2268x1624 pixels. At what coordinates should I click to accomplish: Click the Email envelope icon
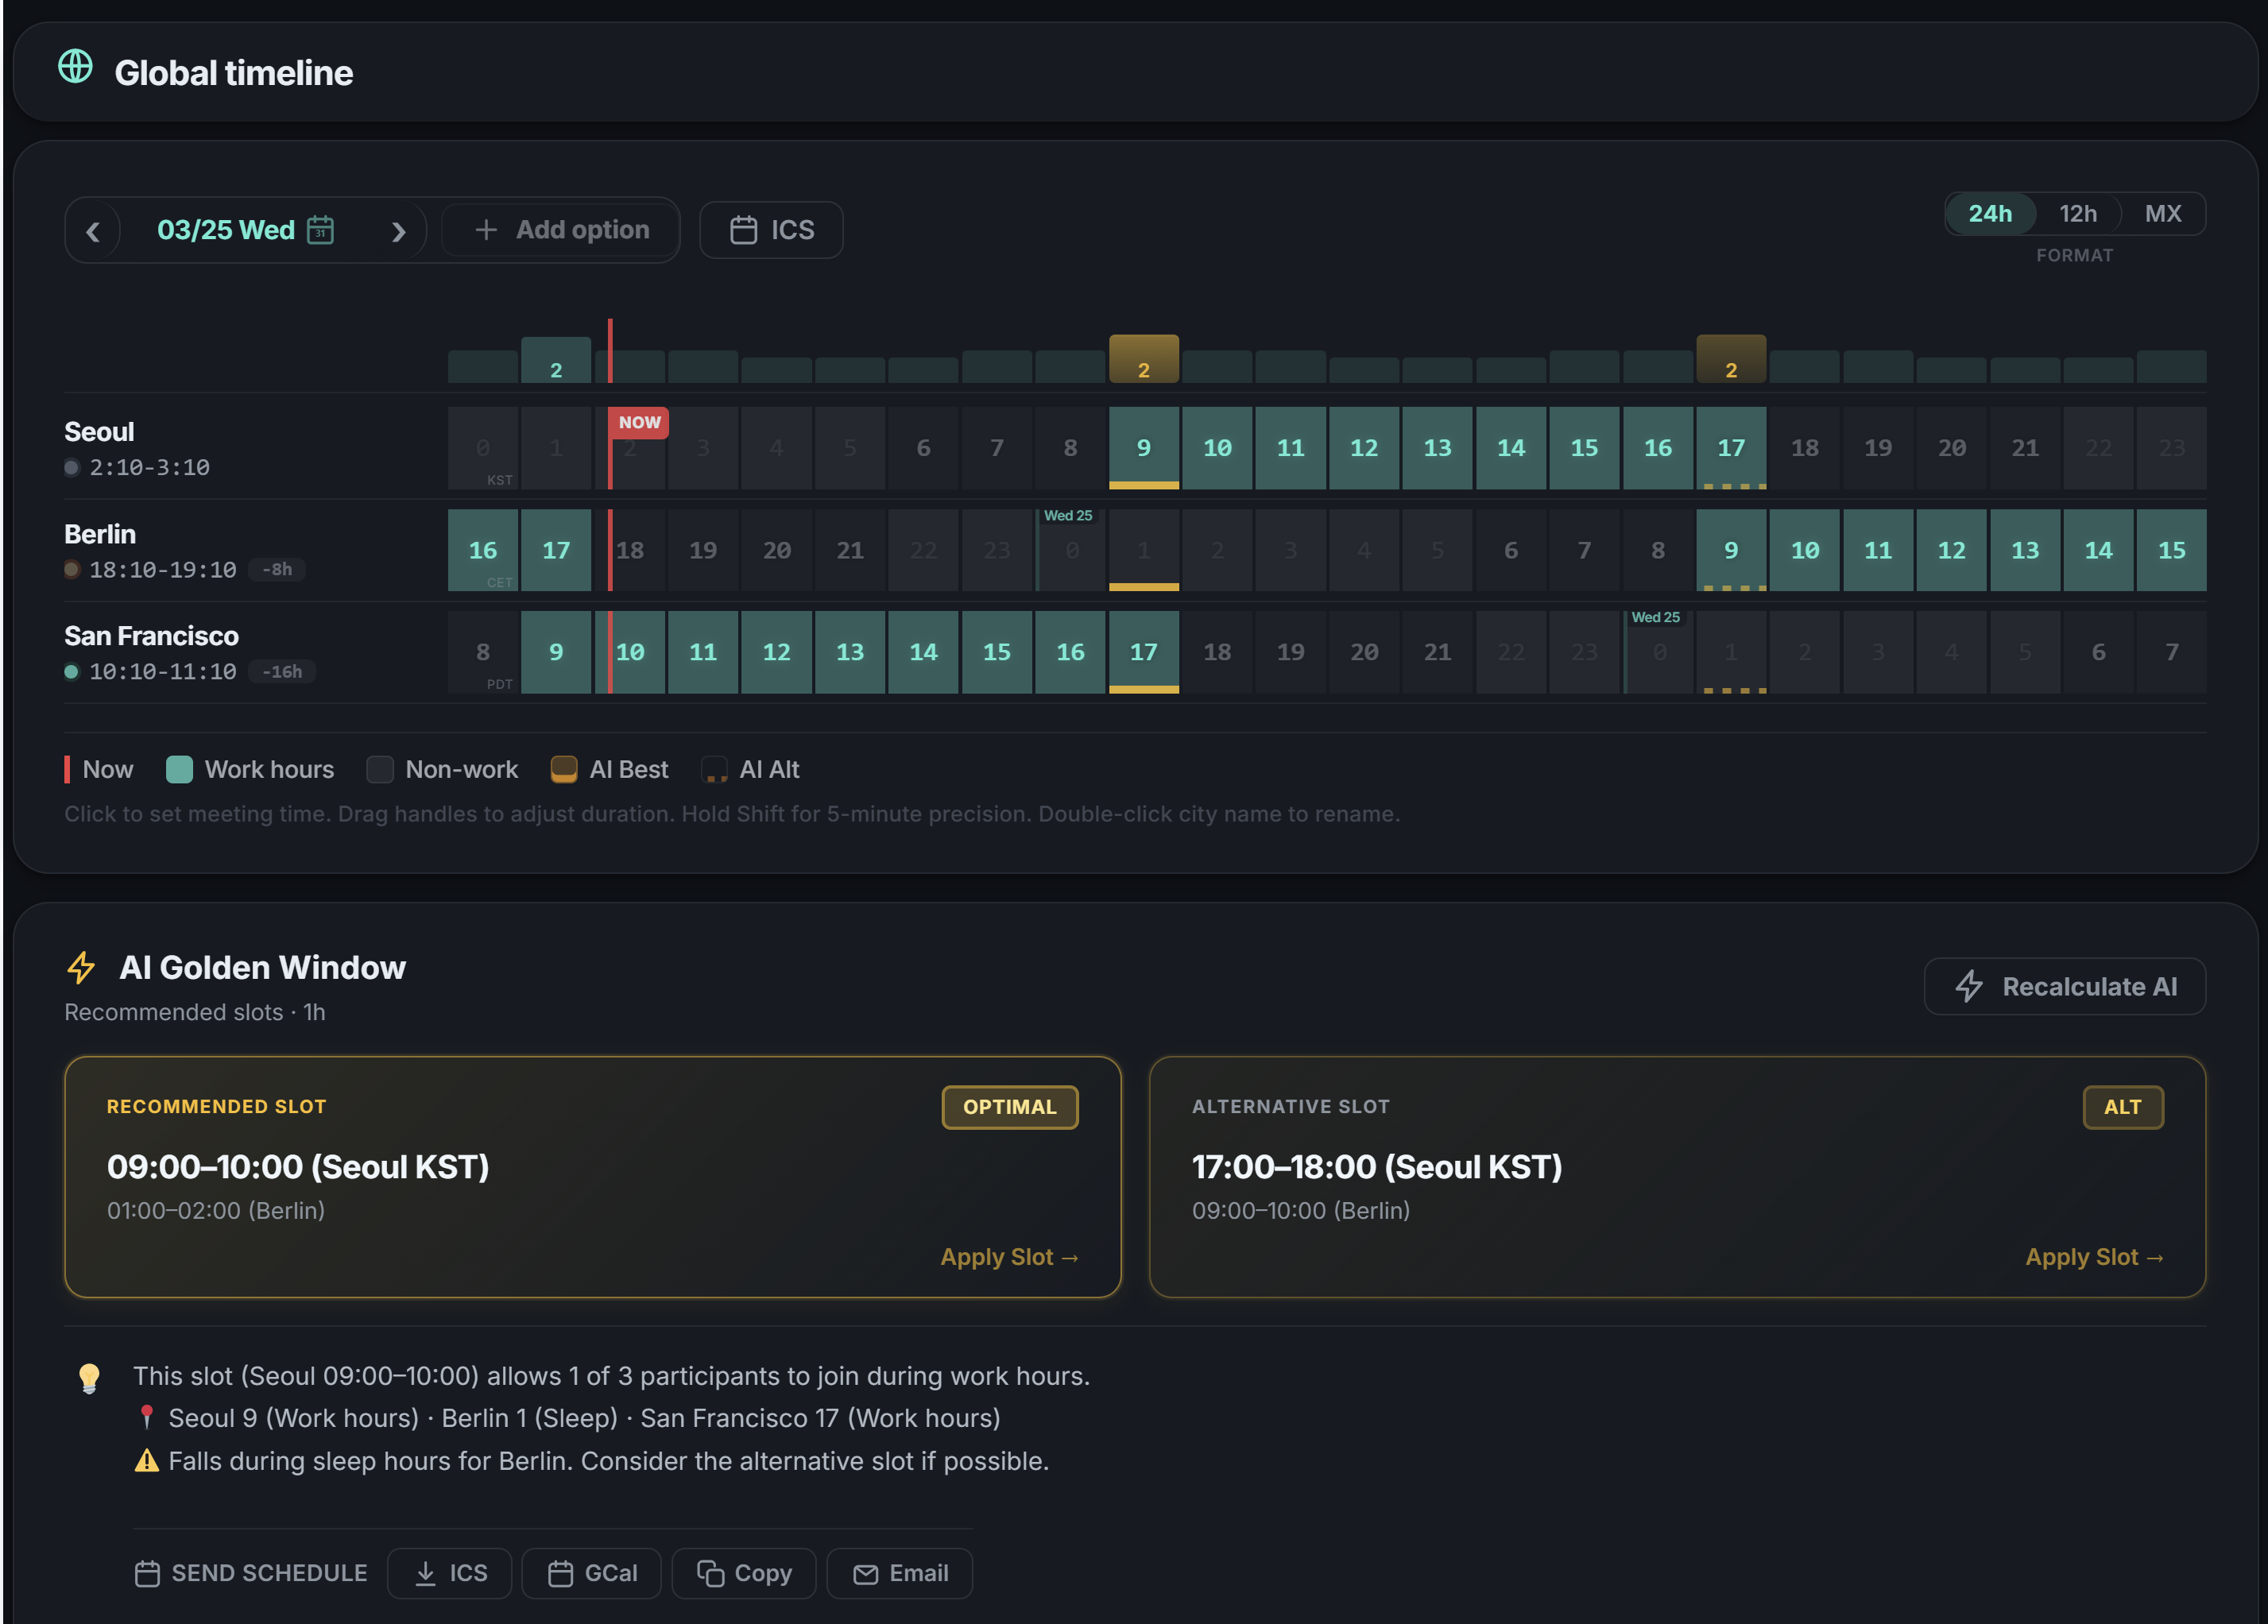click(865, 1572)
